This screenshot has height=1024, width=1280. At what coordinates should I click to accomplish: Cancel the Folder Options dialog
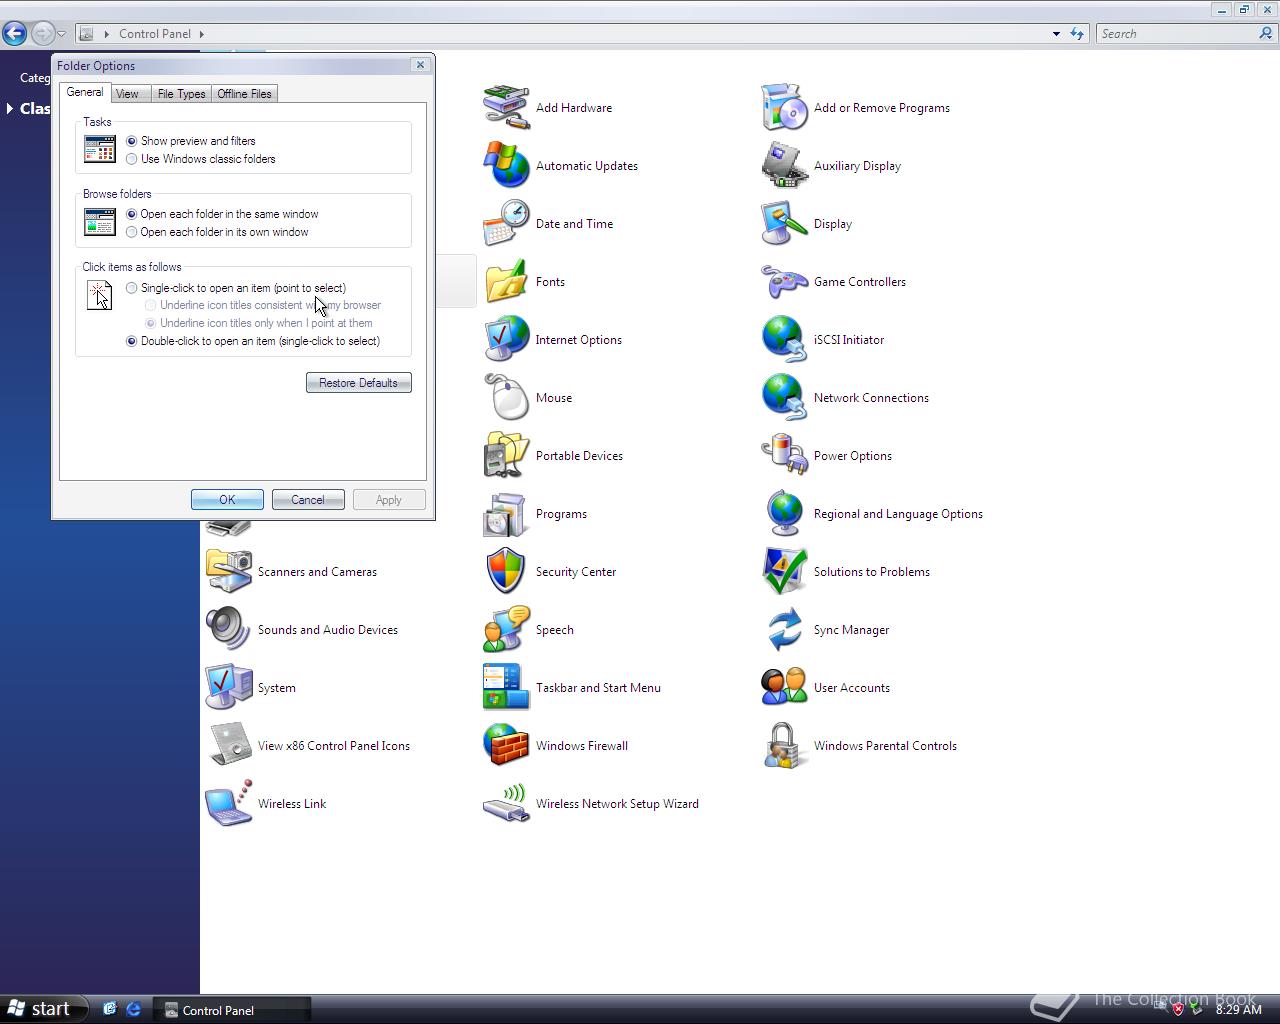308,500
